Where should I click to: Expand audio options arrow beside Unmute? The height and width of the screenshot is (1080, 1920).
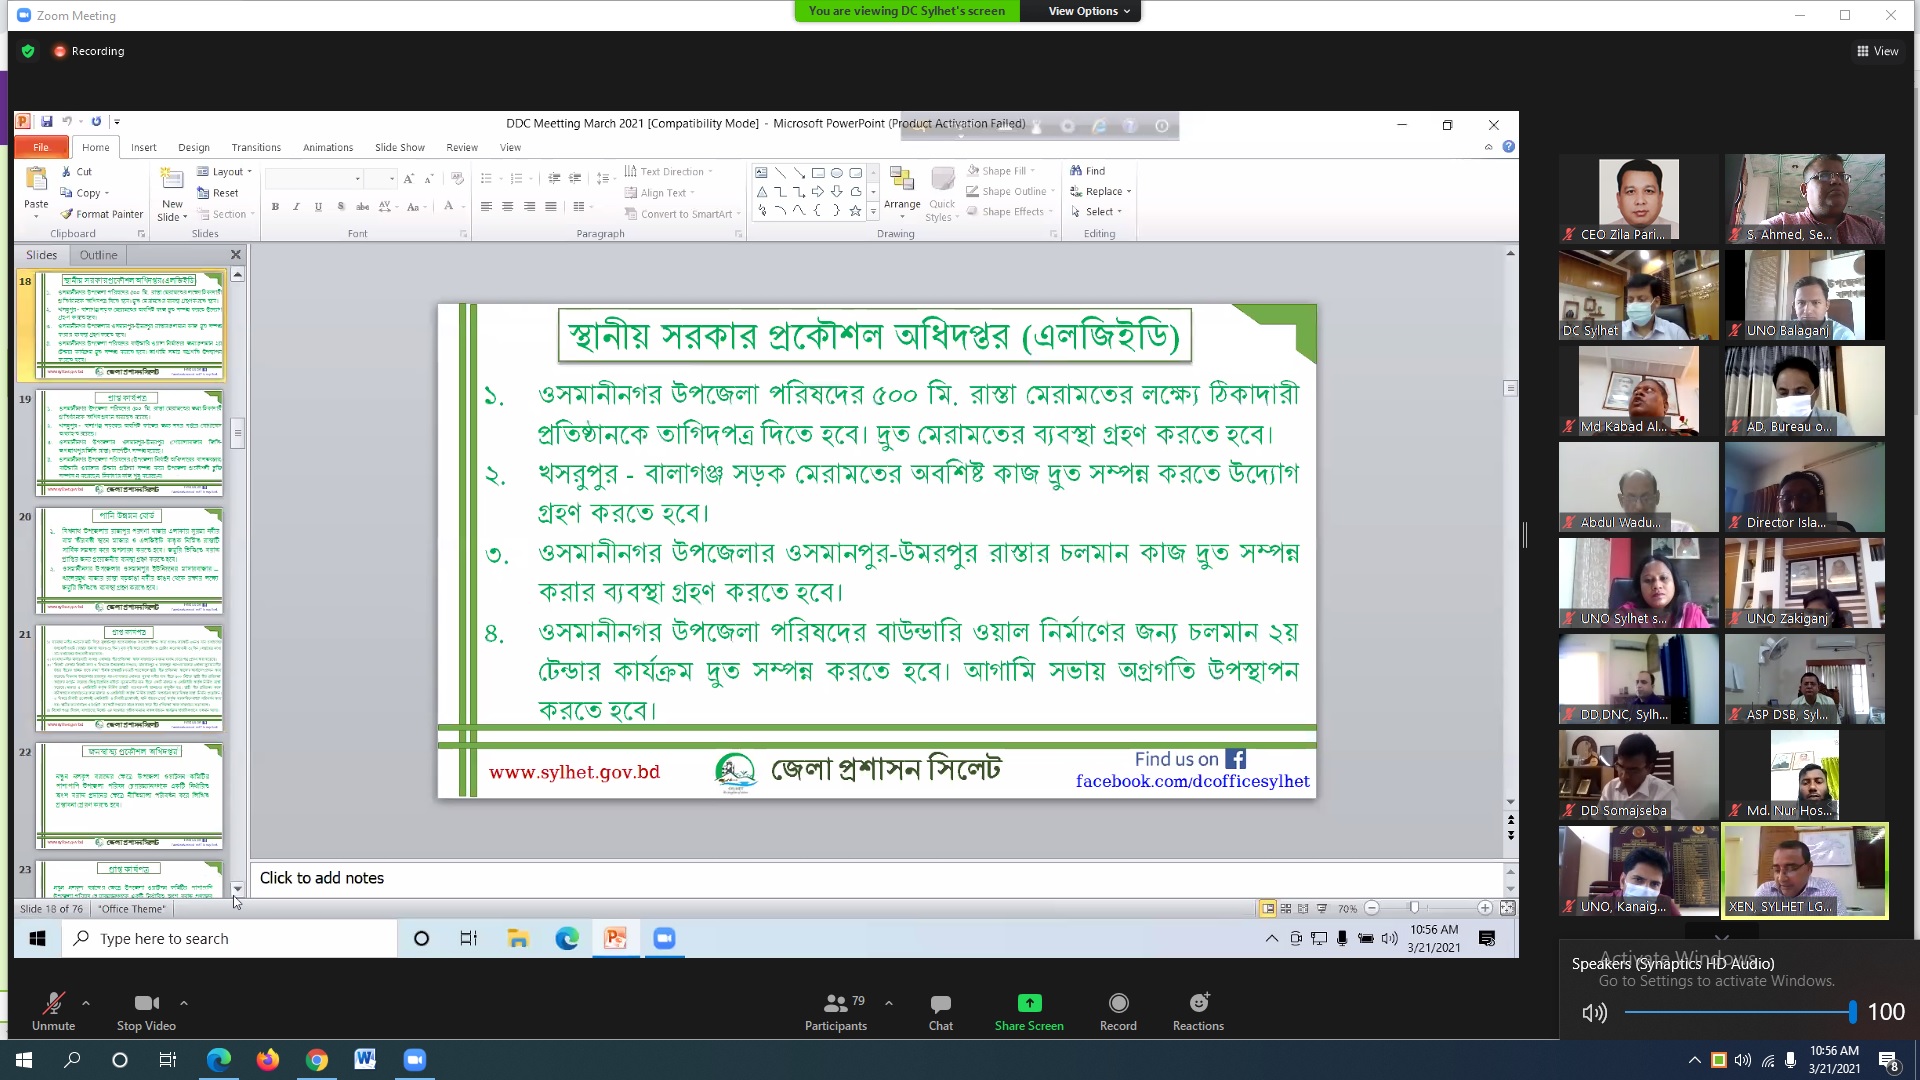[x=86, y=1002]
